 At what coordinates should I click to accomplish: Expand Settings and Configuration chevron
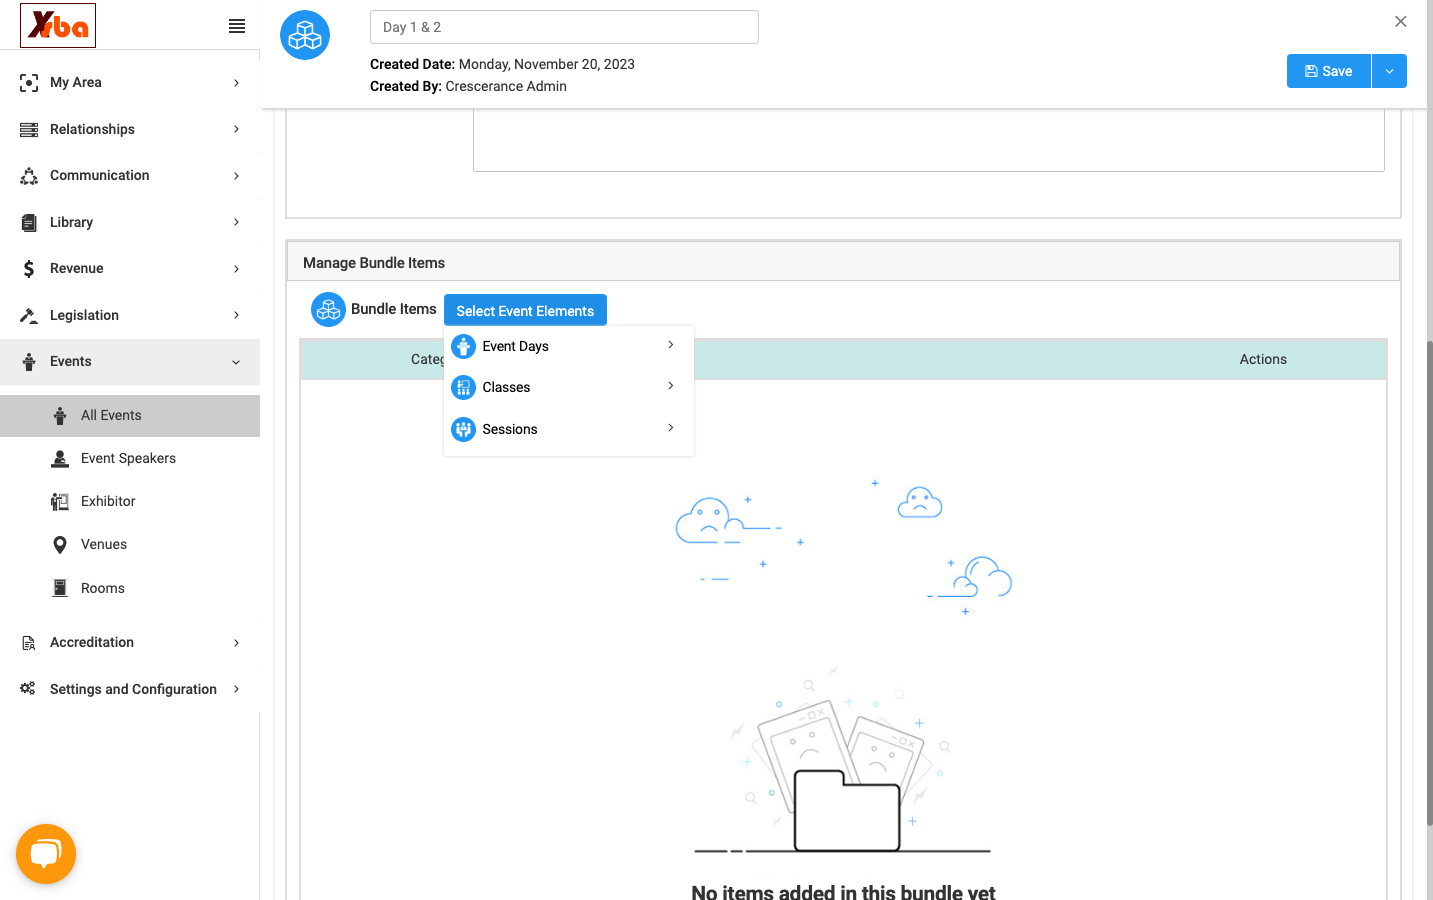236,689
